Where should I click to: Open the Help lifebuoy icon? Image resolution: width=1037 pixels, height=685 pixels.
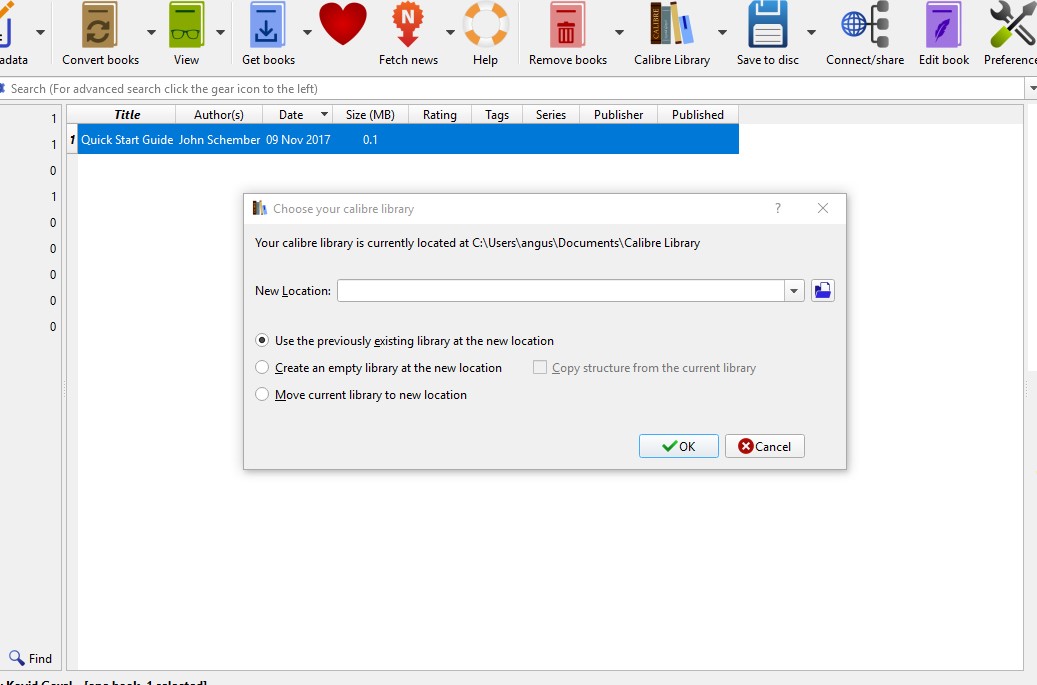485,25
